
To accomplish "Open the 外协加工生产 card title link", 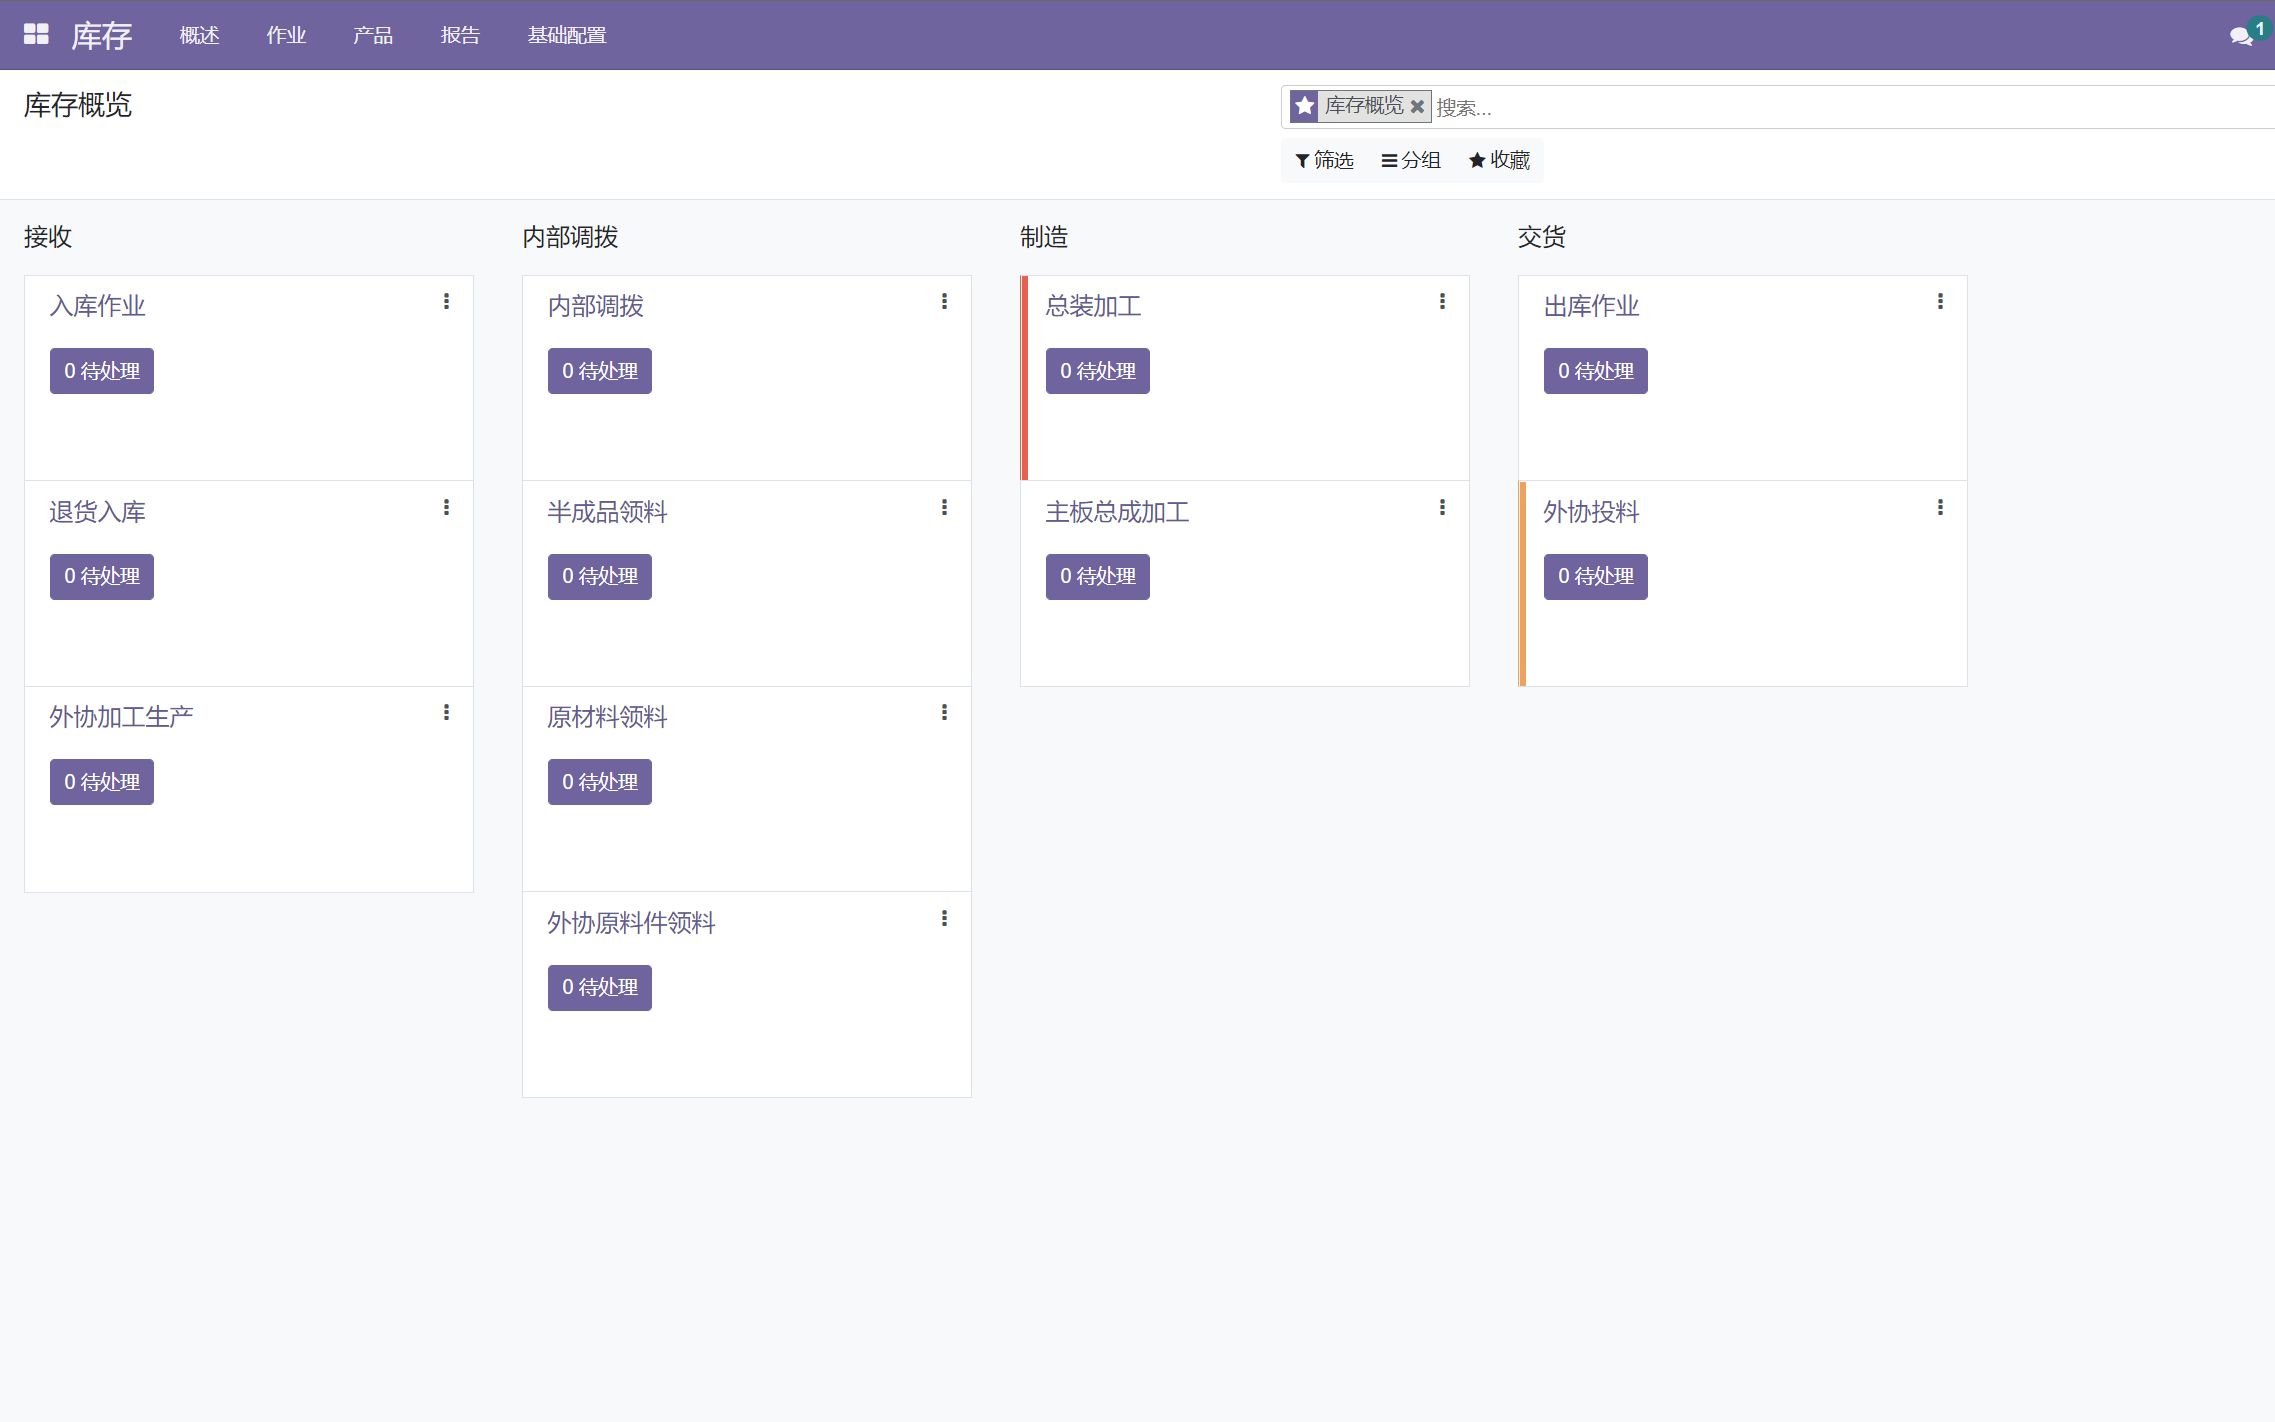I will (121, 717).
